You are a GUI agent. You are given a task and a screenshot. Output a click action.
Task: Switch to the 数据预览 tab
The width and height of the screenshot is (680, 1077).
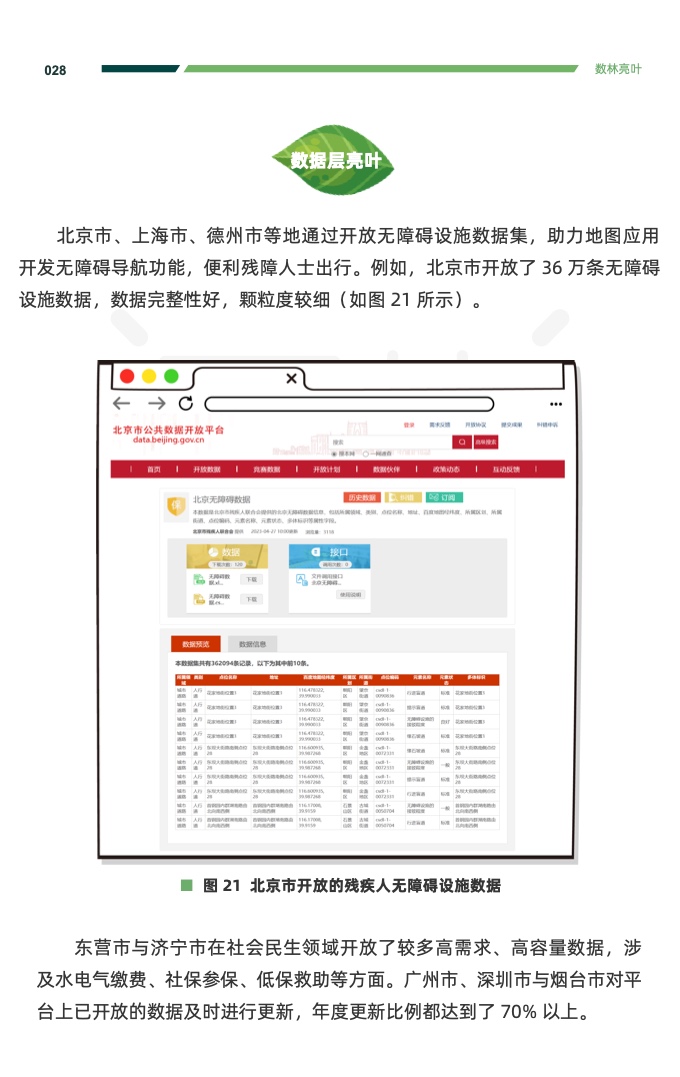coord(196,644)
